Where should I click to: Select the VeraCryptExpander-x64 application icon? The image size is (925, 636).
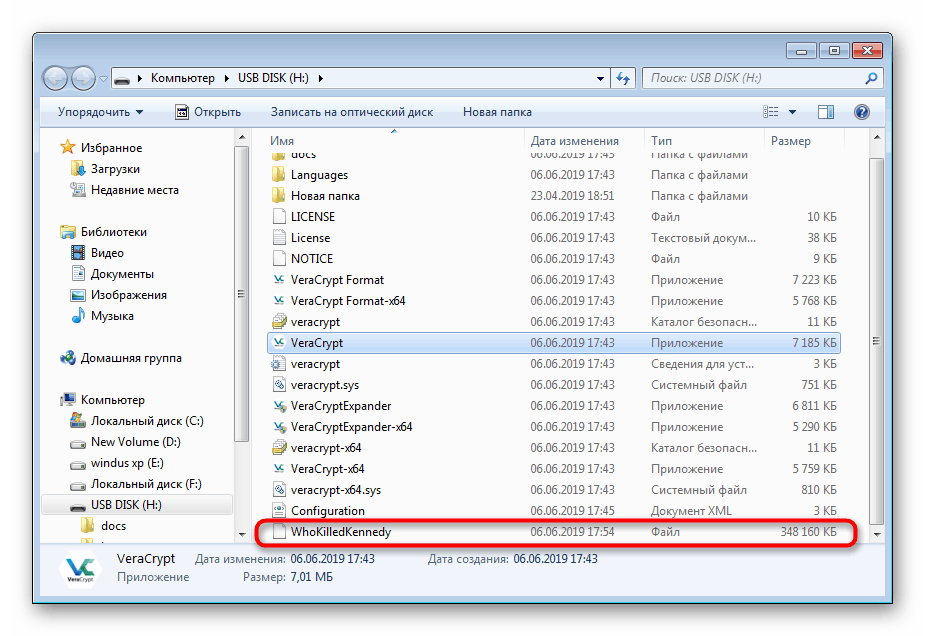pos(278,427)
